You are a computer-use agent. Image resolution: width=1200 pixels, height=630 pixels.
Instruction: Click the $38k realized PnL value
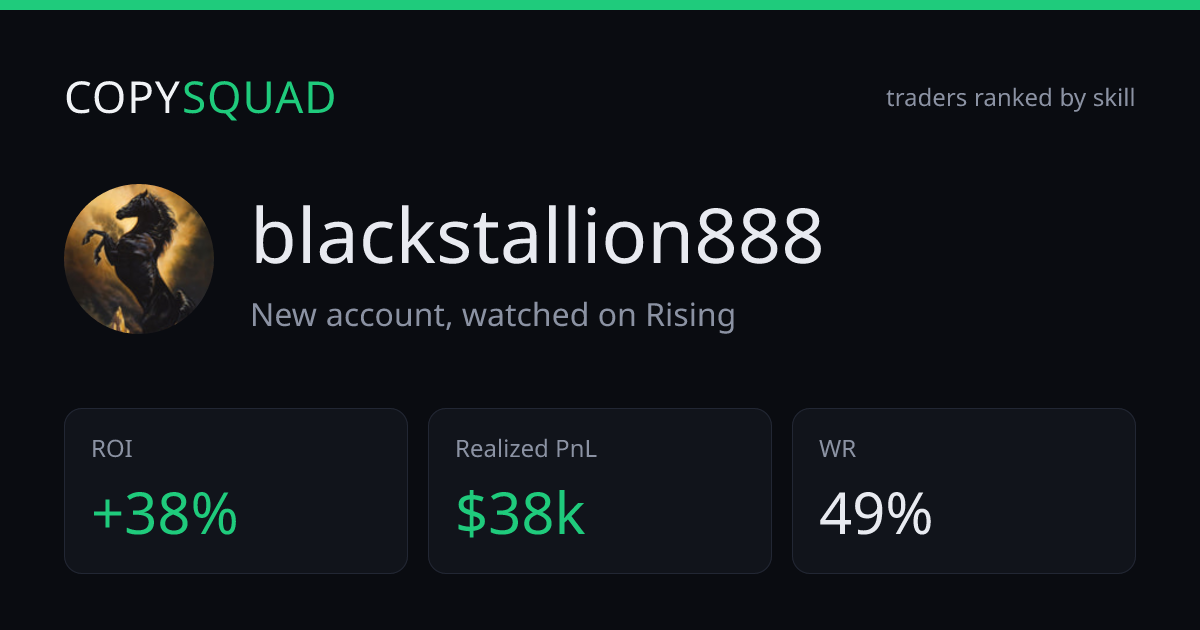520,515
